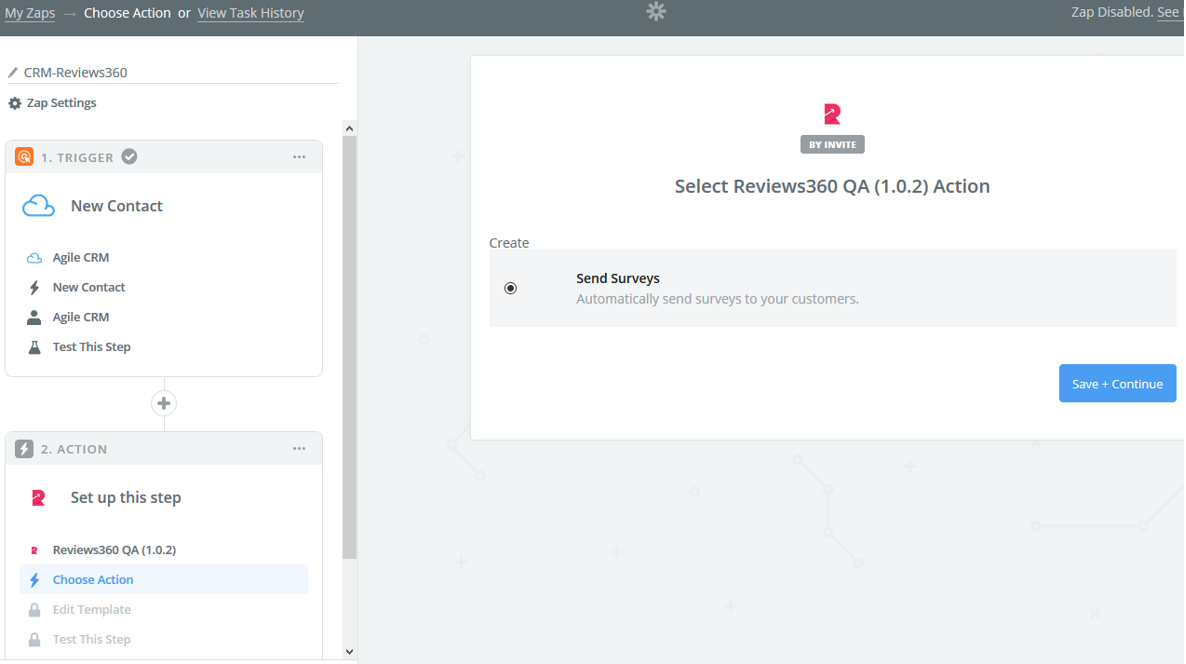Select the New Contact trigger heading

pyautogui.click(x=116, y=206)
